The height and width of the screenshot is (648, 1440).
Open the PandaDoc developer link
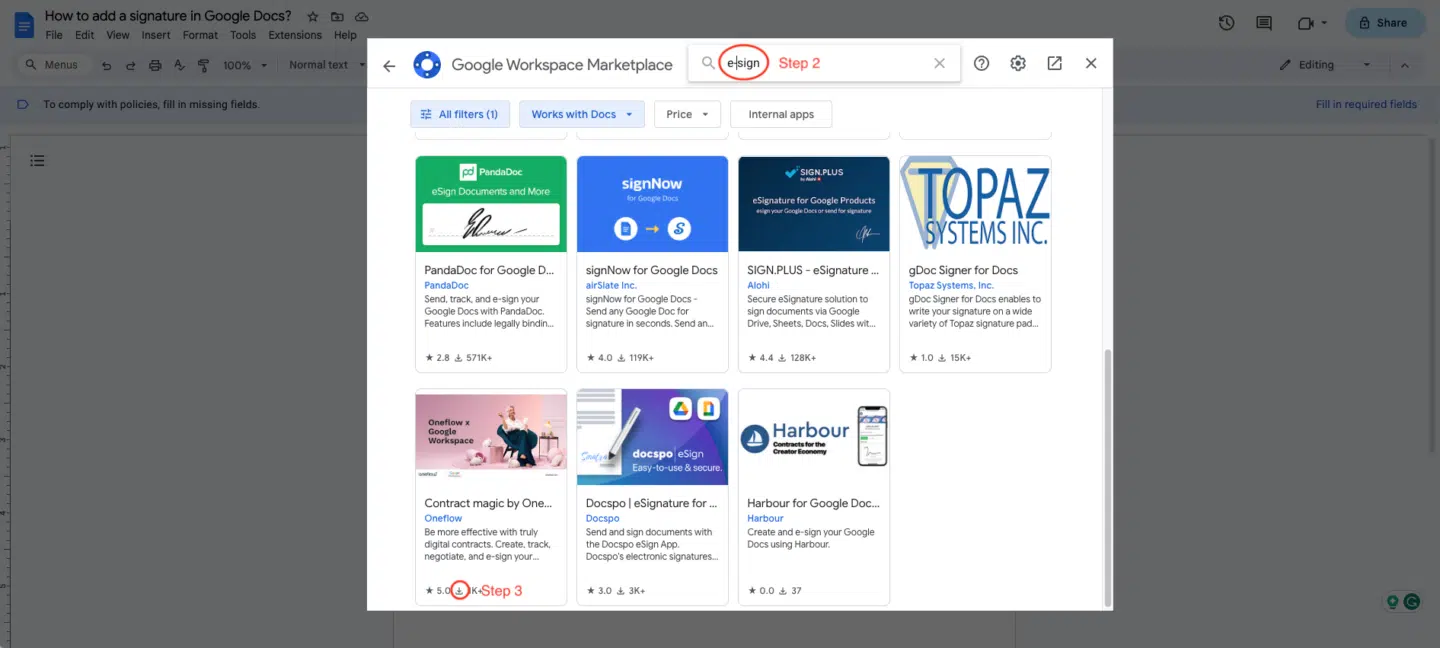point(446,285)
